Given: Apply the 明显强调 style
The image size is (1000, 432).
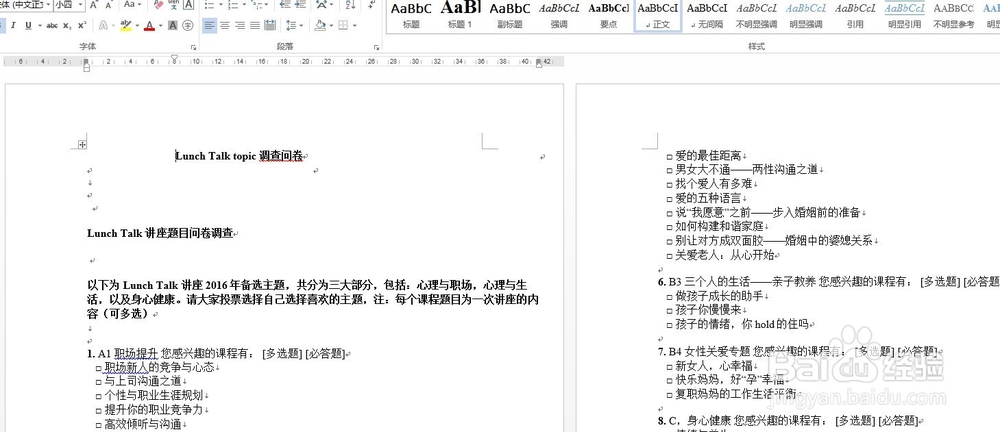Looking at the screenshot, I should (x=805, y=16).
